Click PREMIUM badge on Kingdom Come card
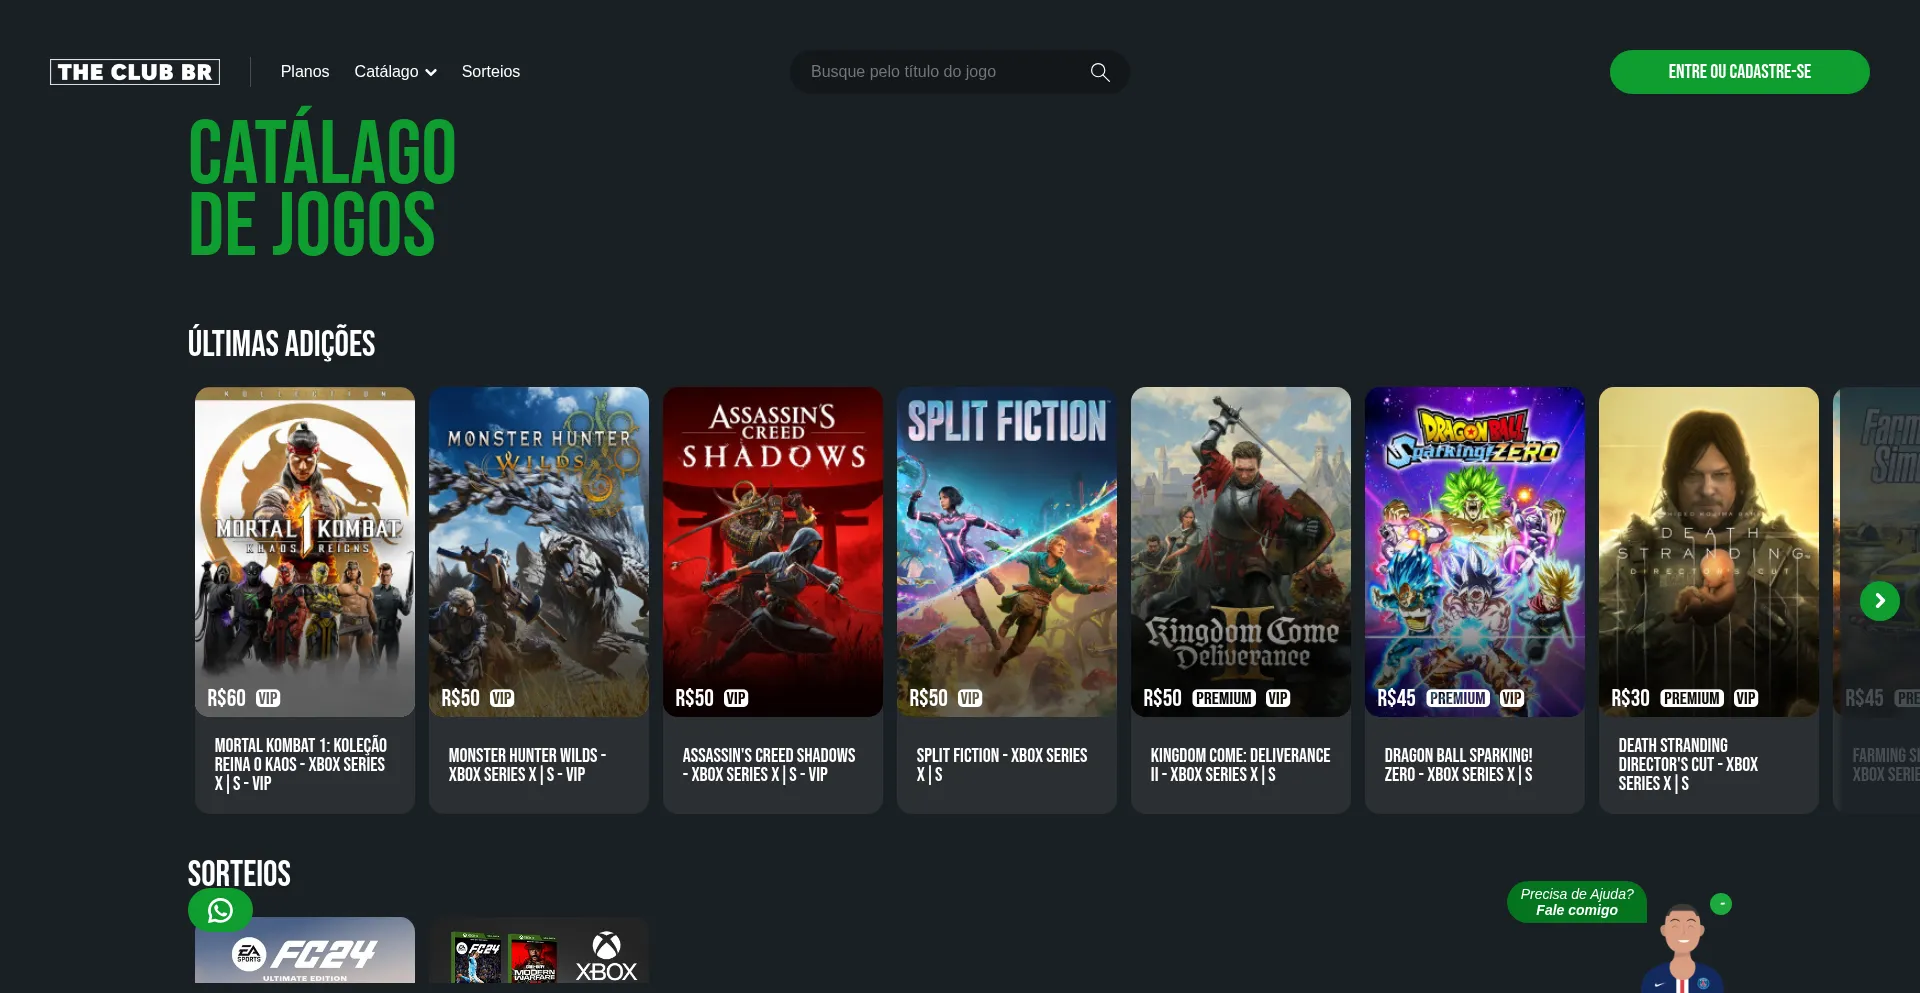Screen dimensions: 1920x993 tap(1223, 698)
